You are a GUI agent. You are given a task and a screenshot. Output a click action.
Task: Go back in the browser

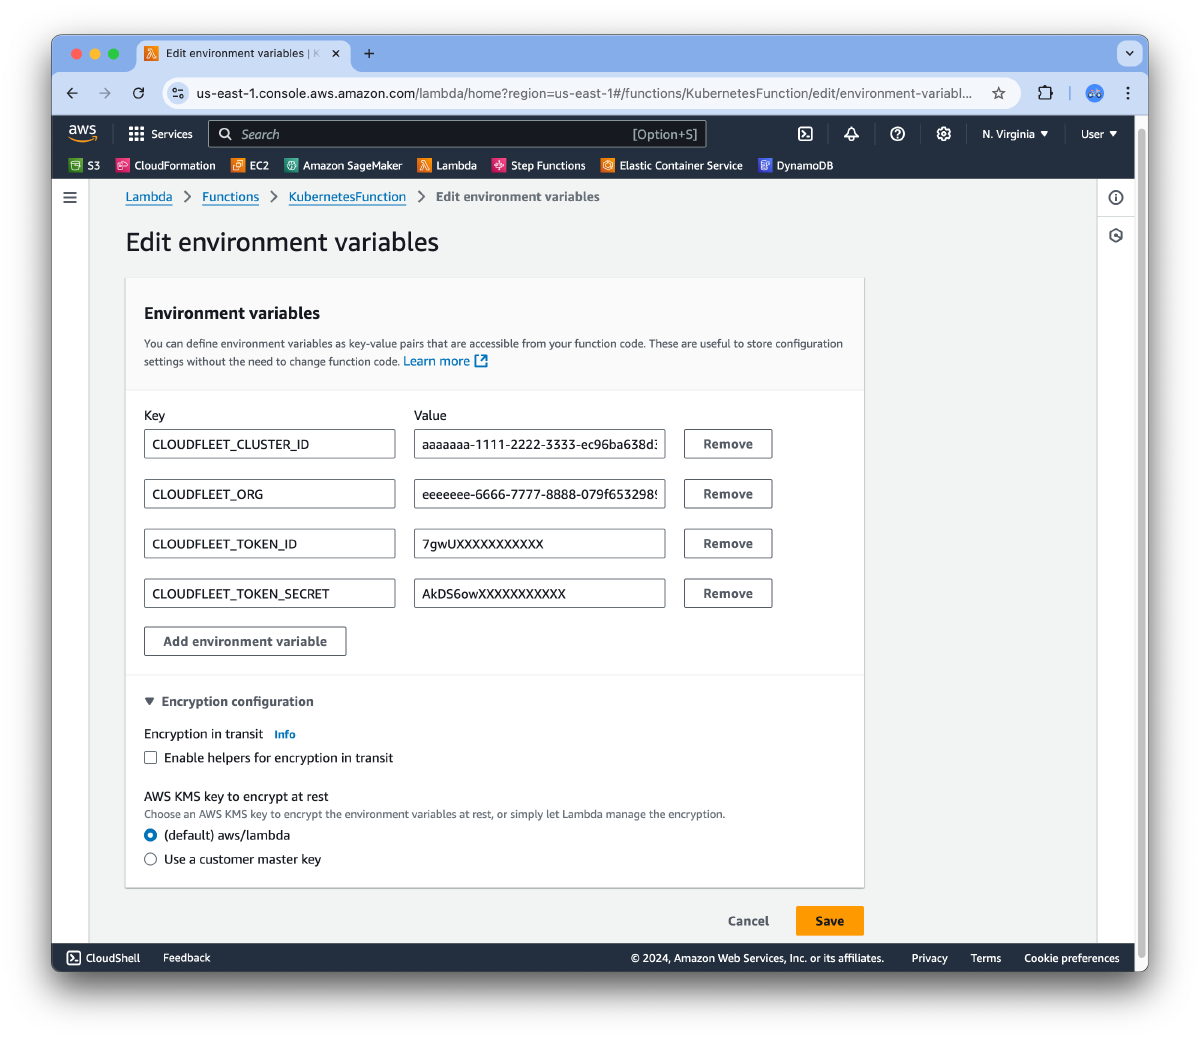(x=72, y=93)
